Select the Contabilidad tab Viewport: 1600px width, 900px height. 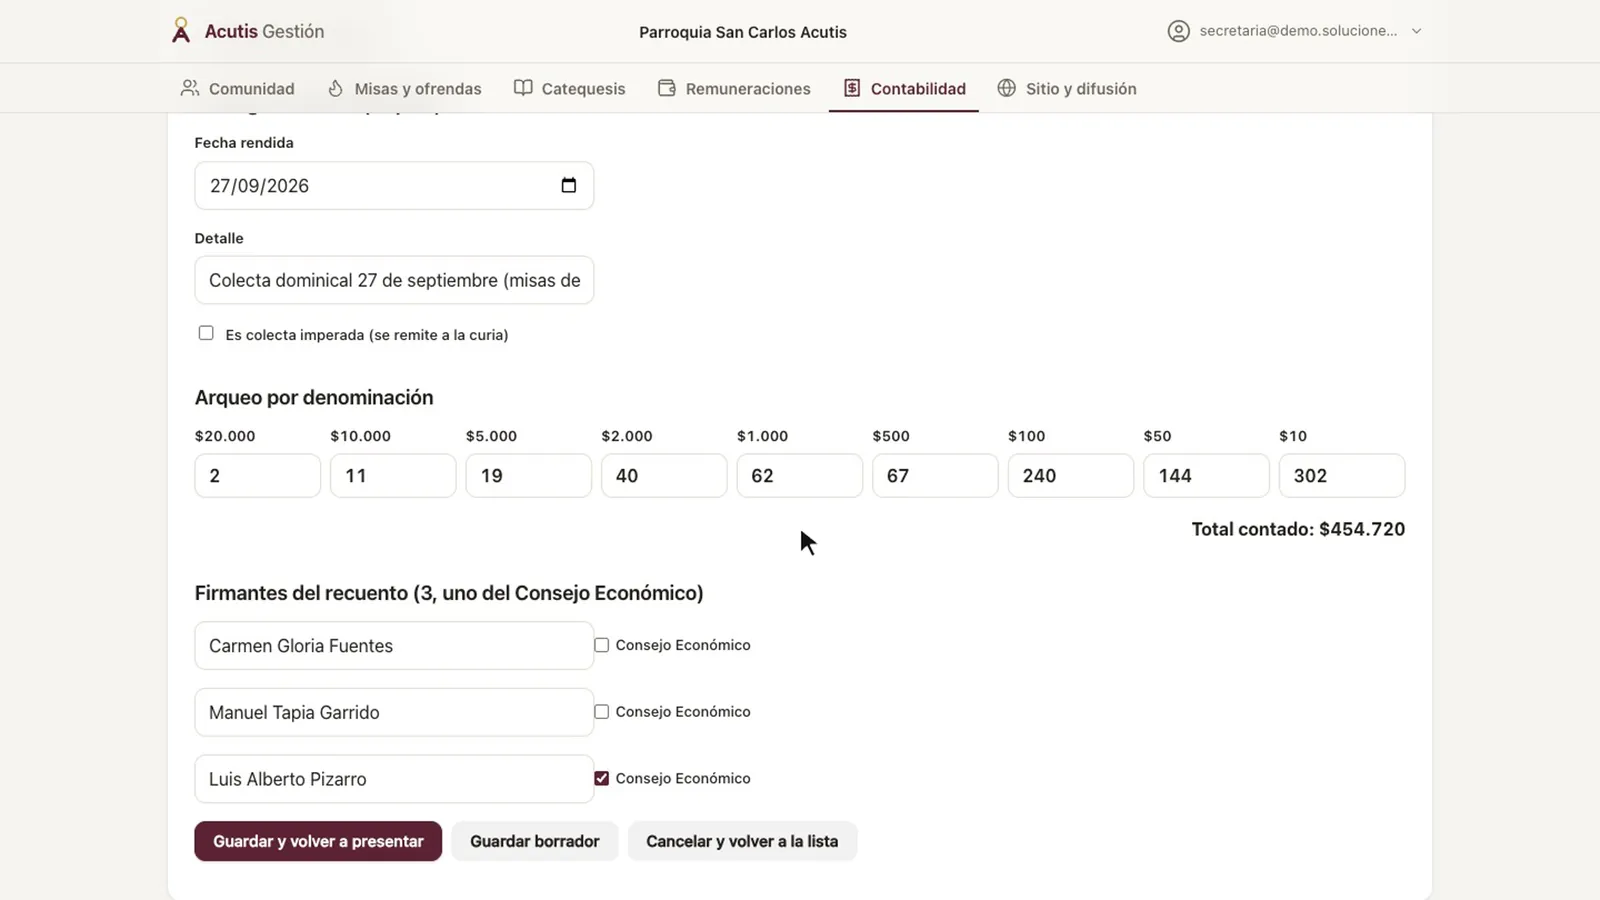905,88
